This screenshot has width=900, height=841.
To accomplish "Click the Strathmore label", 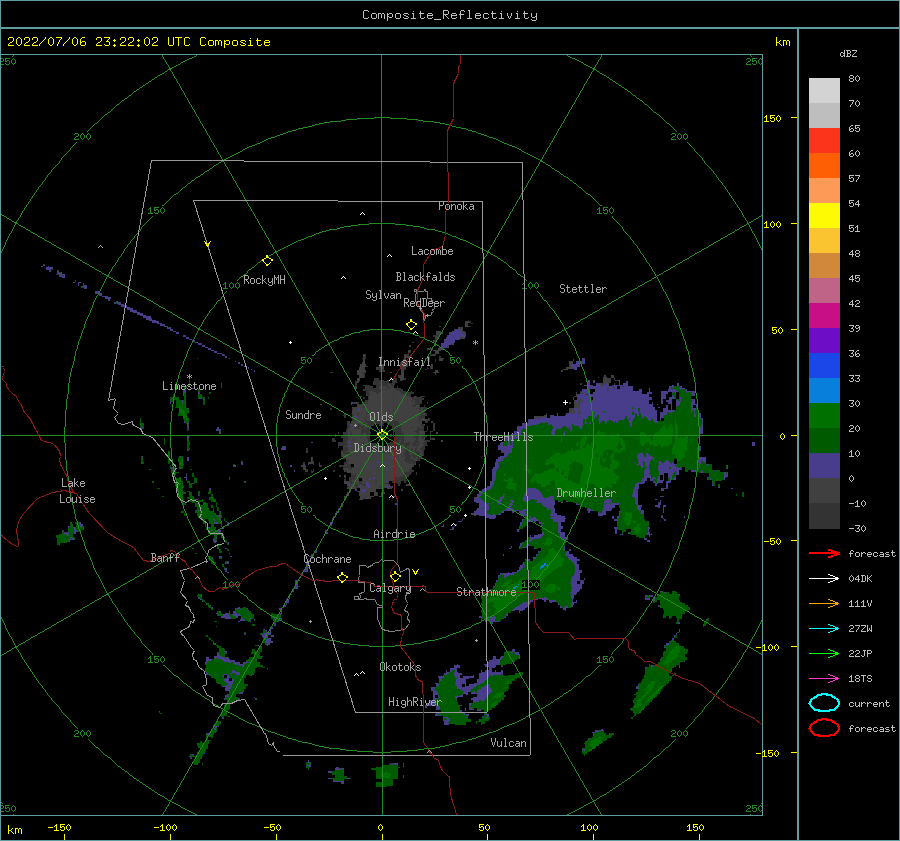I will (486, 592).
